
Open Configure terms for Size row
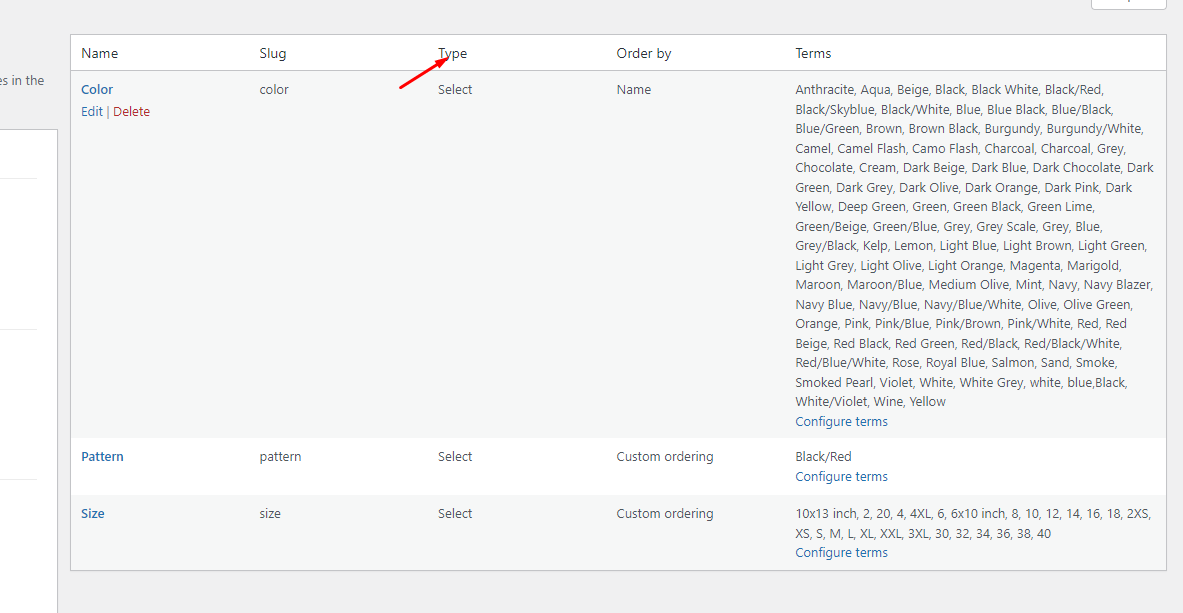click(841, 553)
